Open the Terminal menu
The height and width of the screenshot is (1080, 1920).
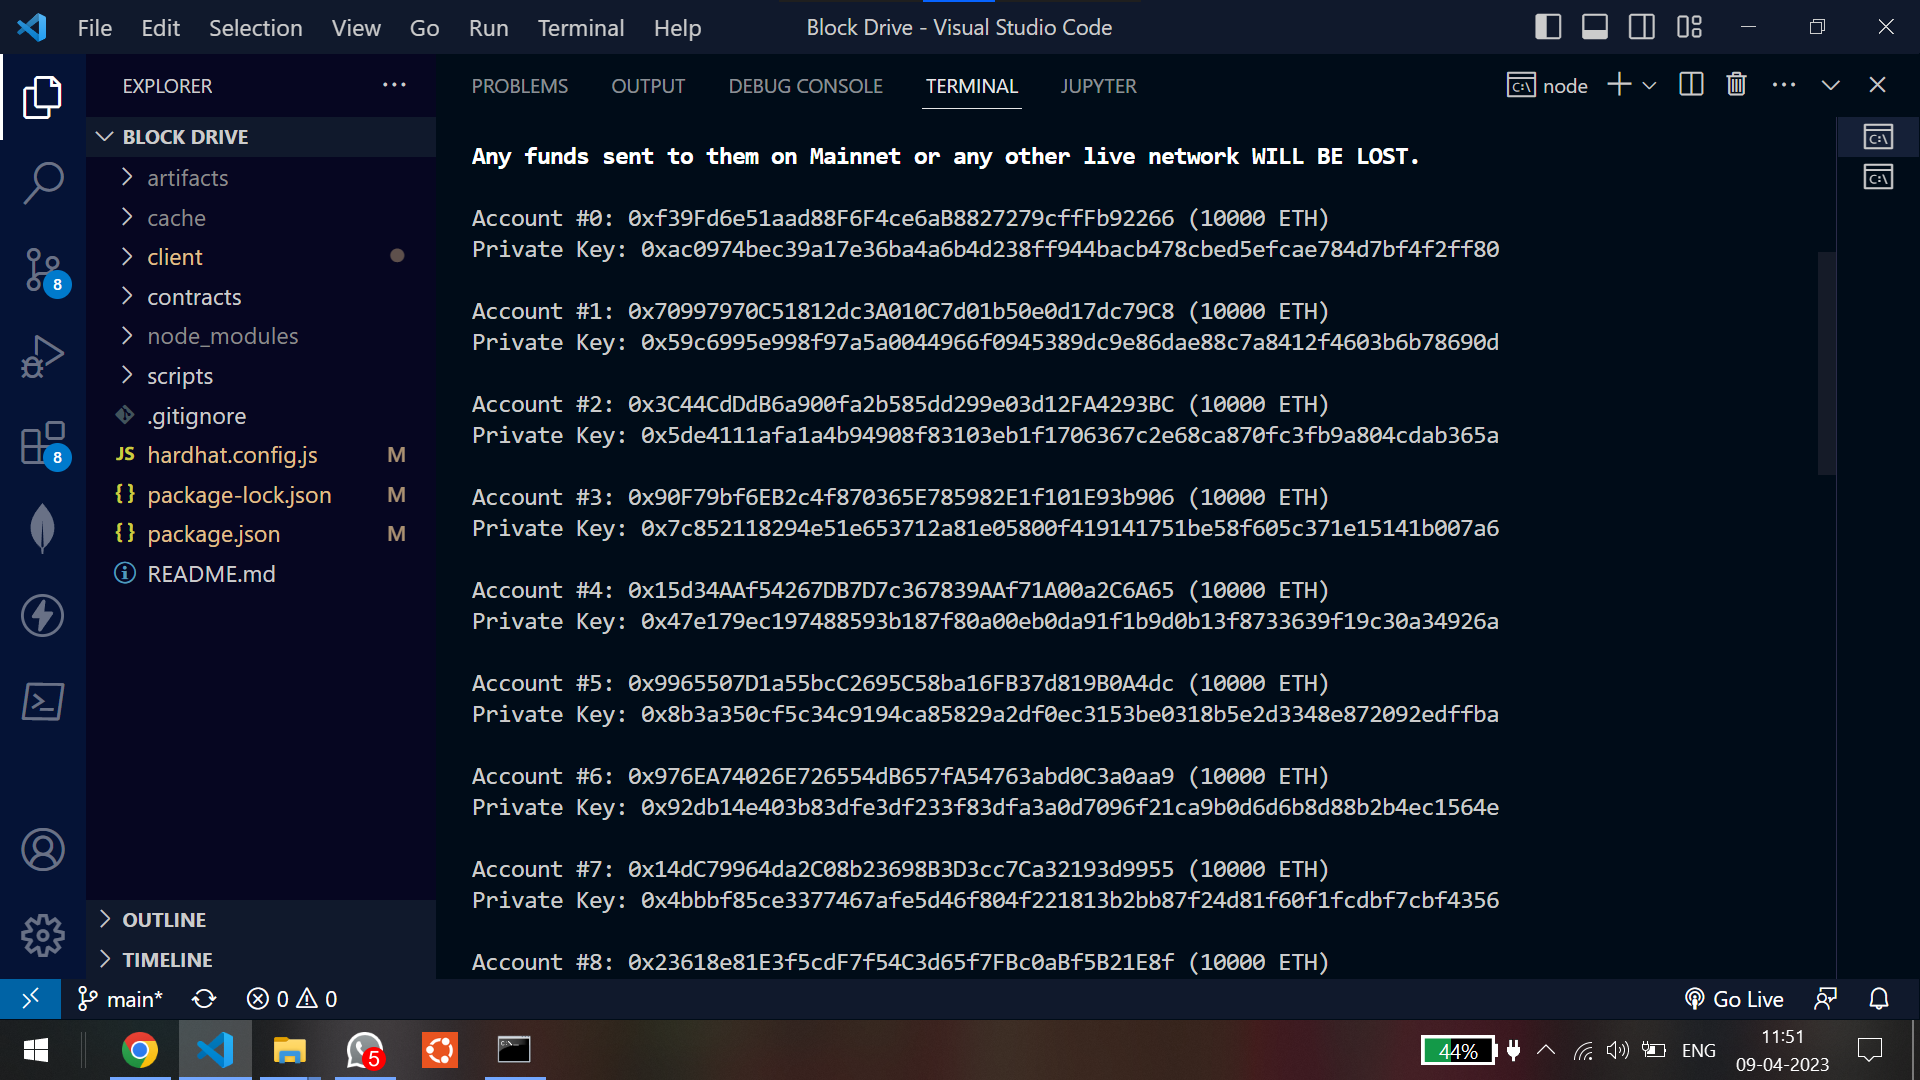point(580,27)
